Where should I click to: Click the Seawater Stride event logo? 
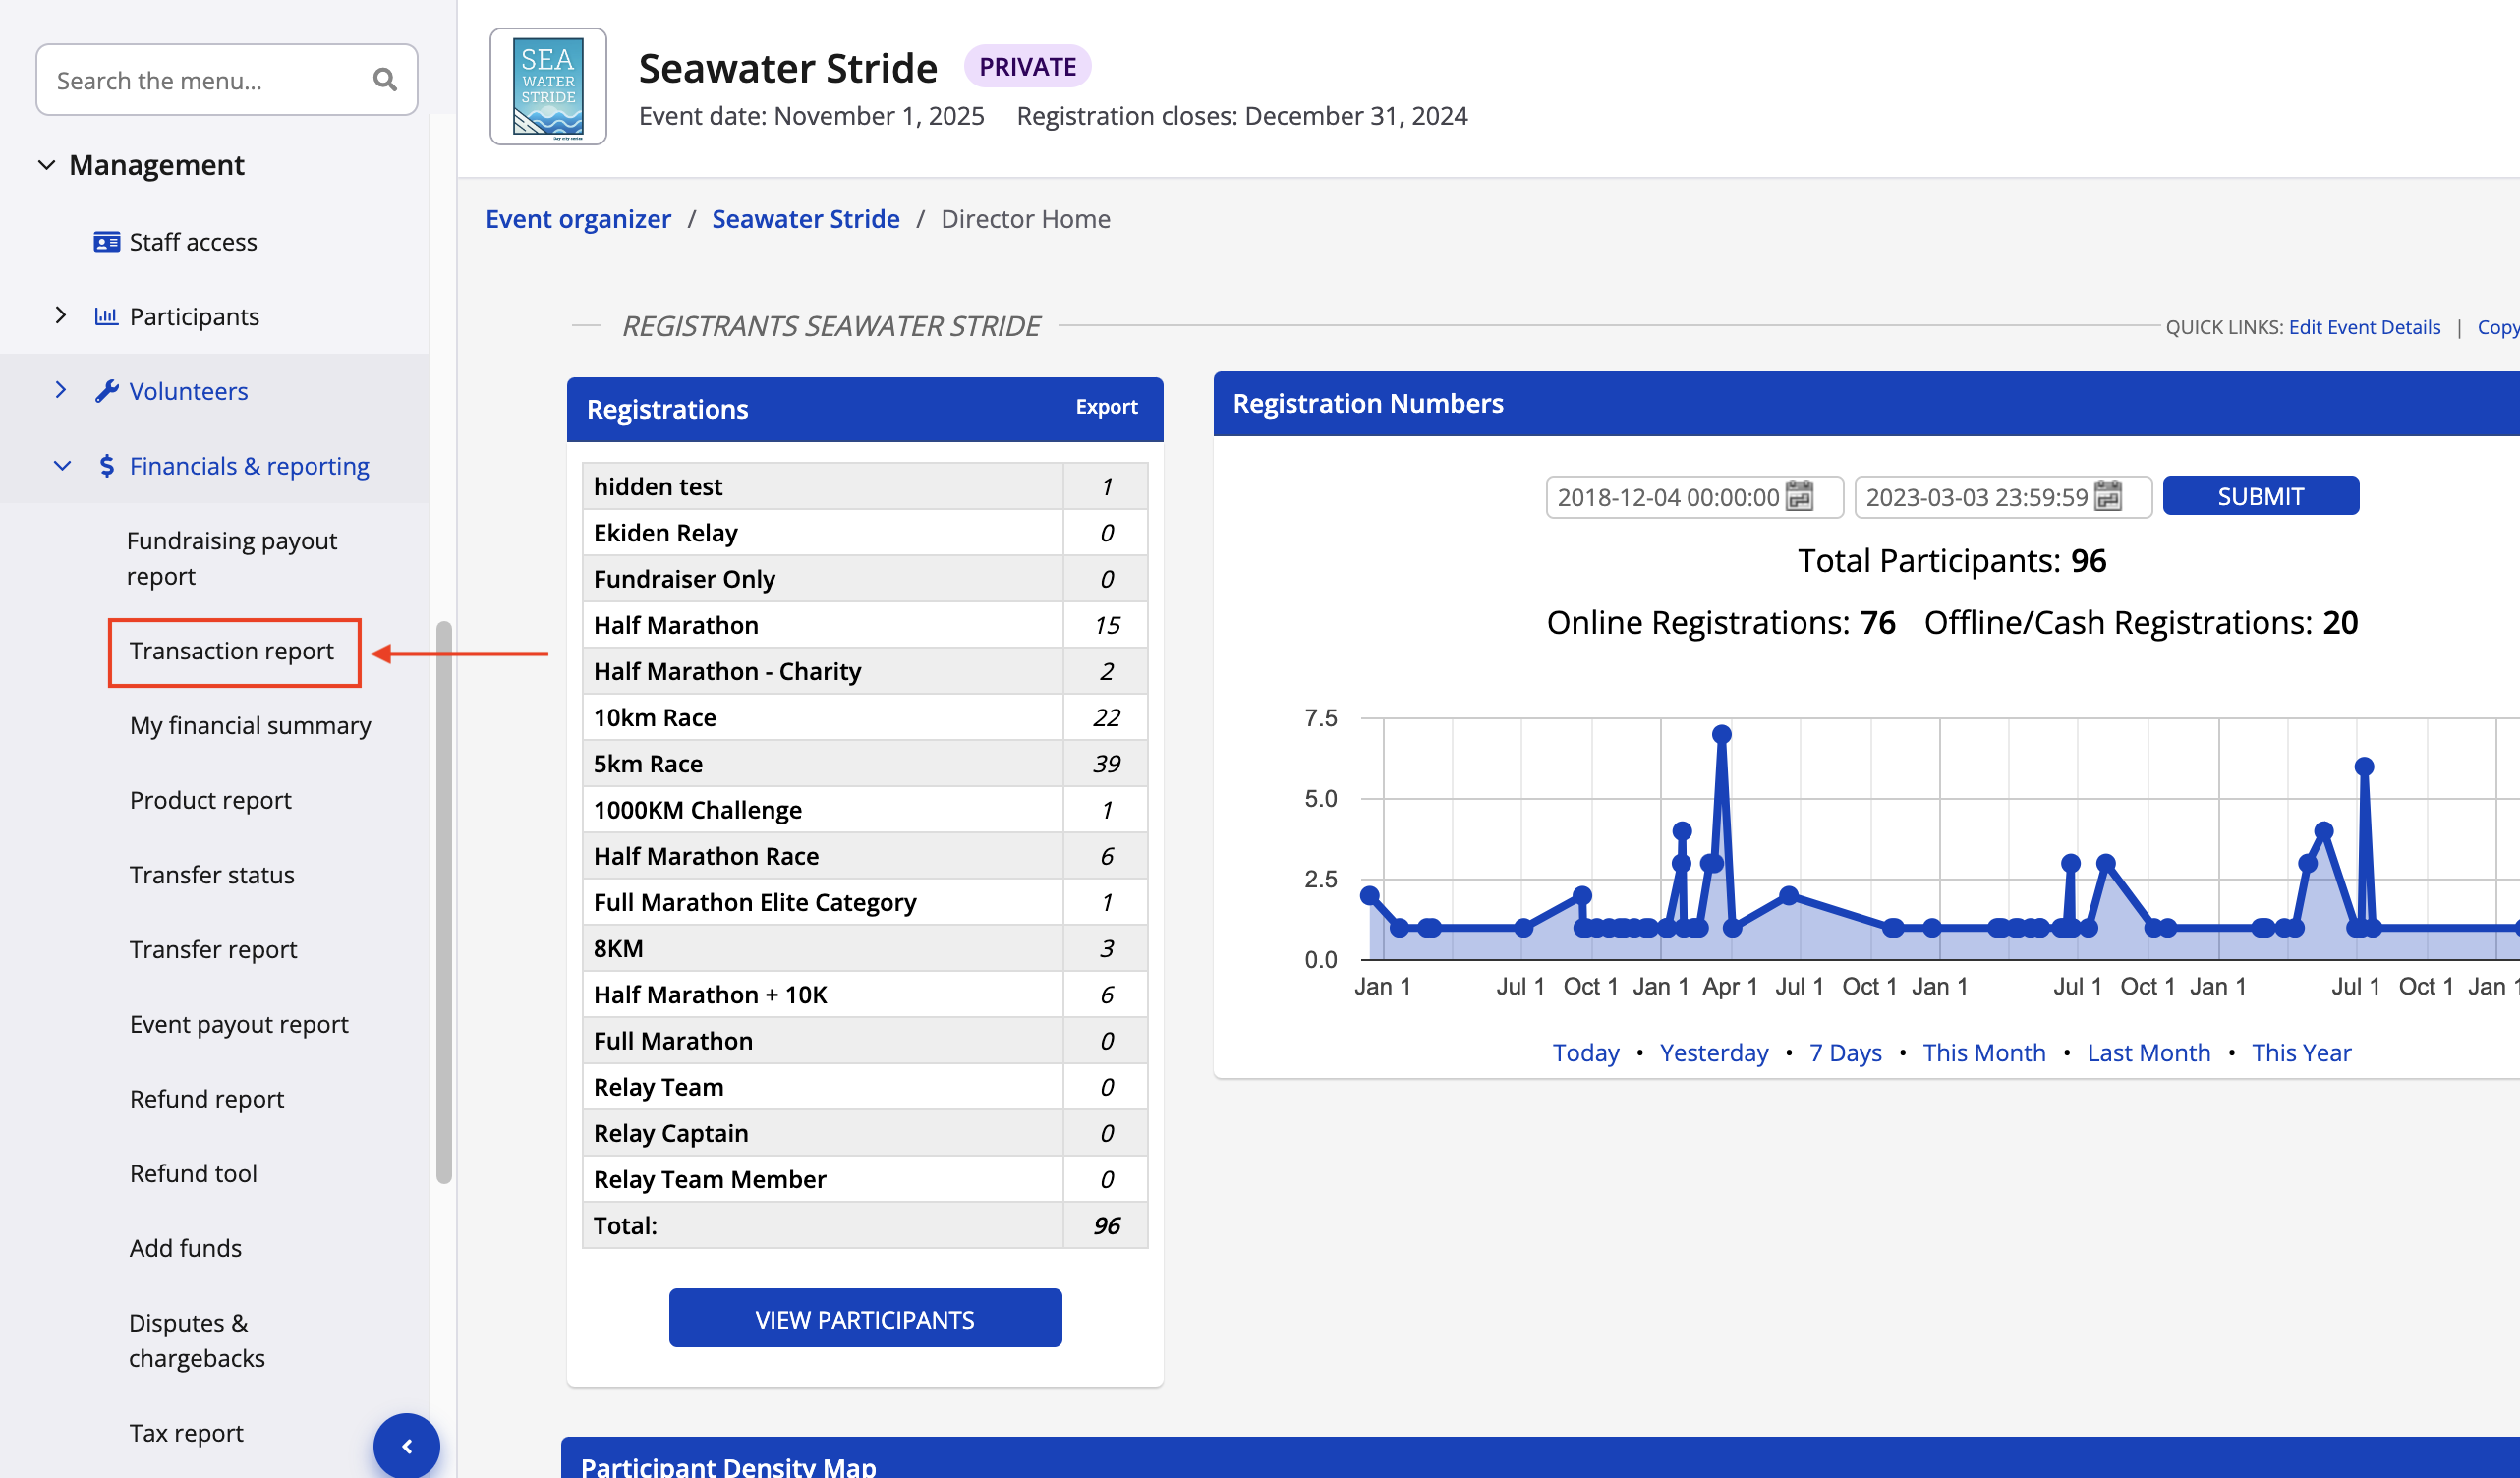[x=547, y=87]
